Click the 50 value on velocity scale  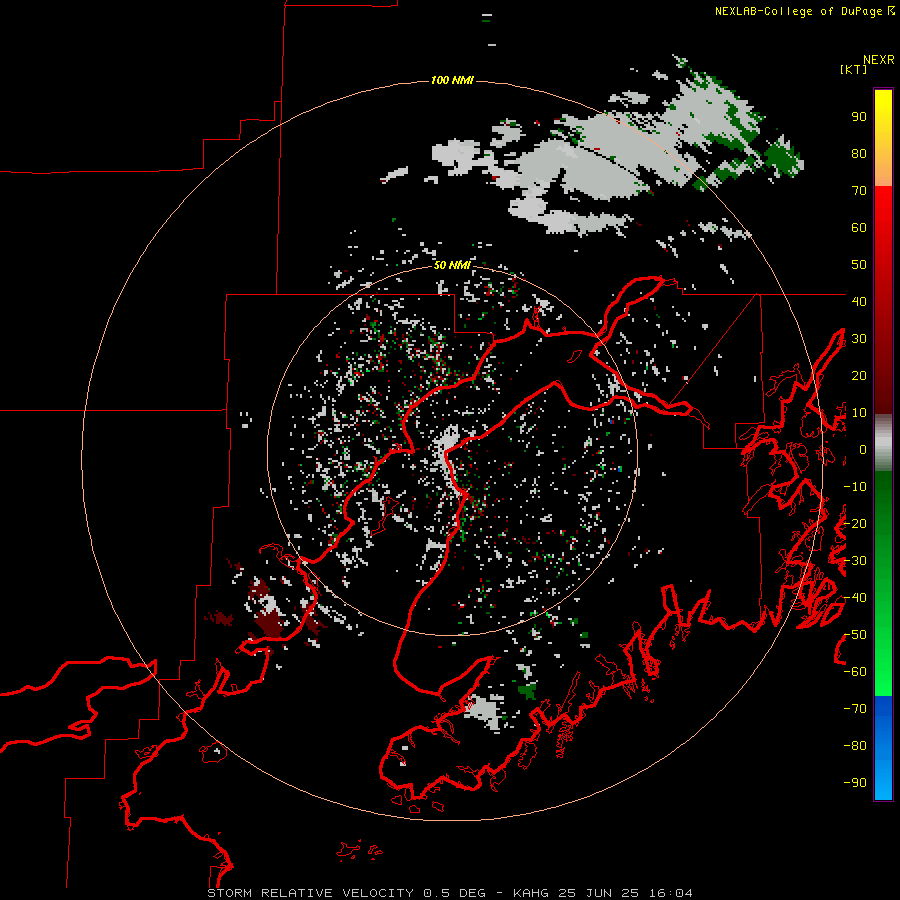coord(859,265)
